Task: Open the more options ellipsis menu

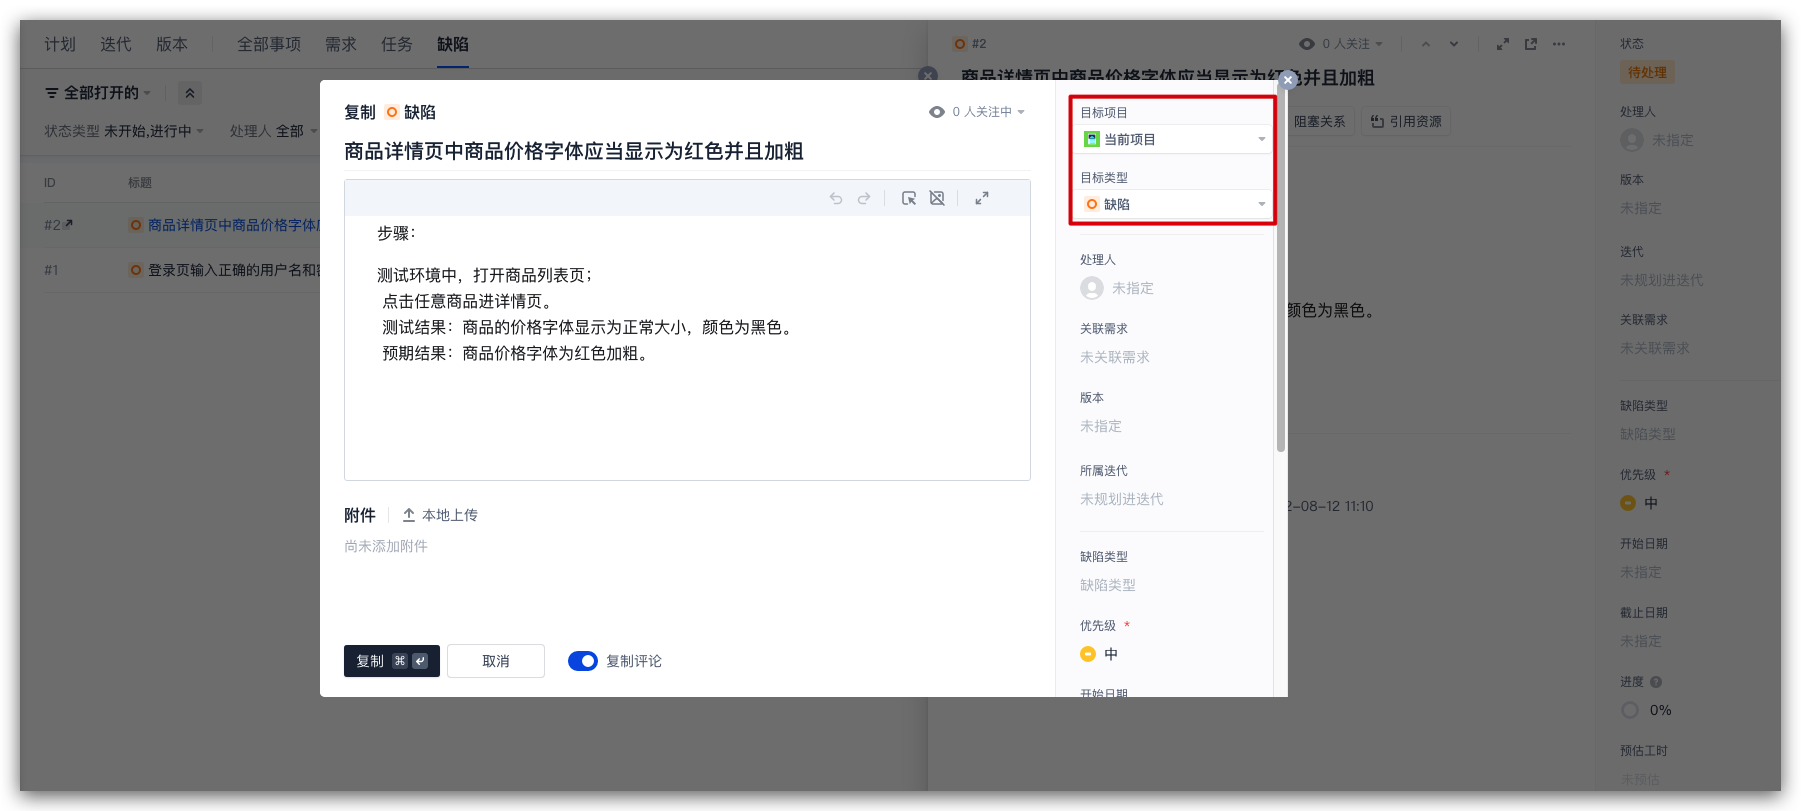Action: click(1559, 44)
